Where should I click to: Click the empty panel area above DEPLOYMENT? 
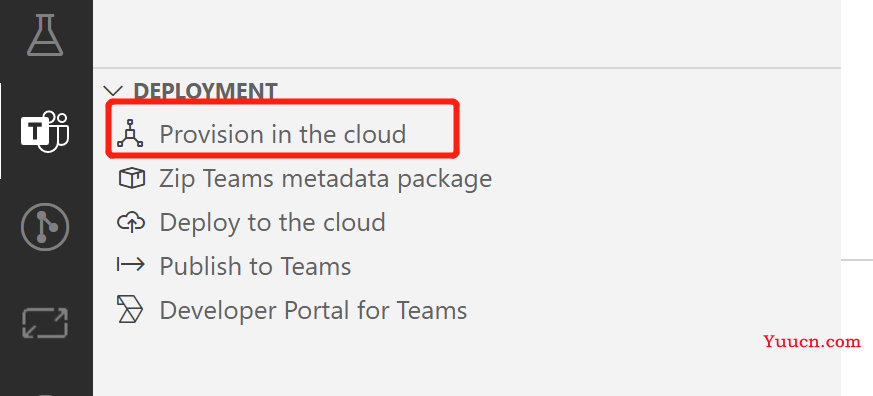(467, 33)
